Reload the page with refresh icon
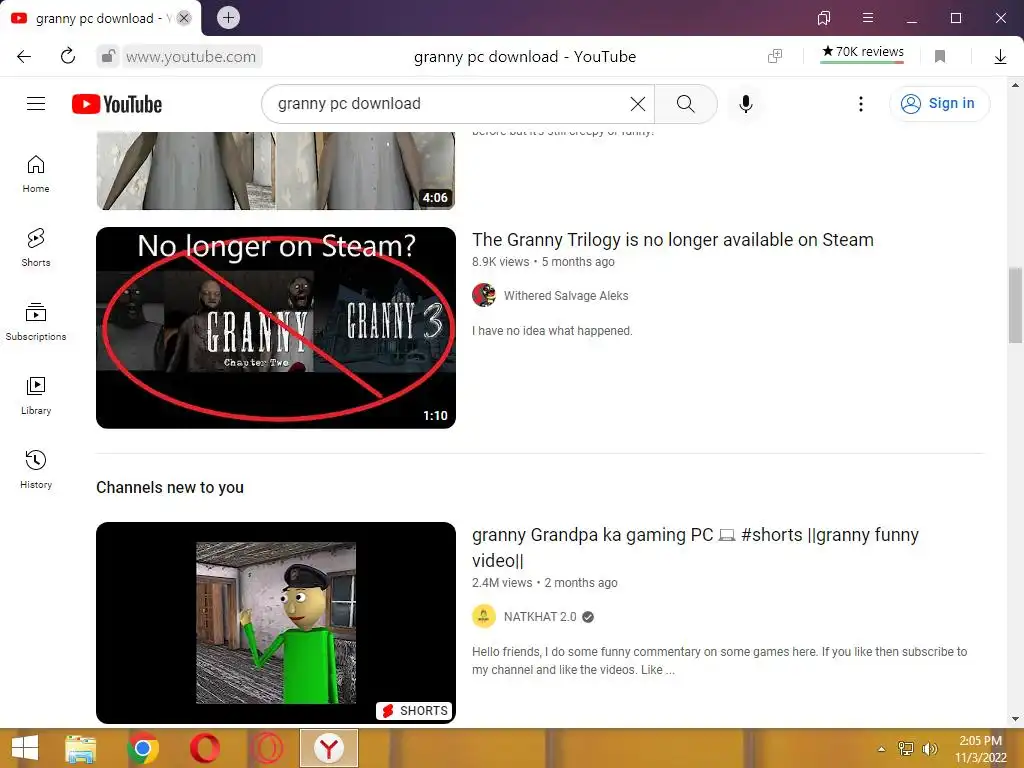 [68, 56]
